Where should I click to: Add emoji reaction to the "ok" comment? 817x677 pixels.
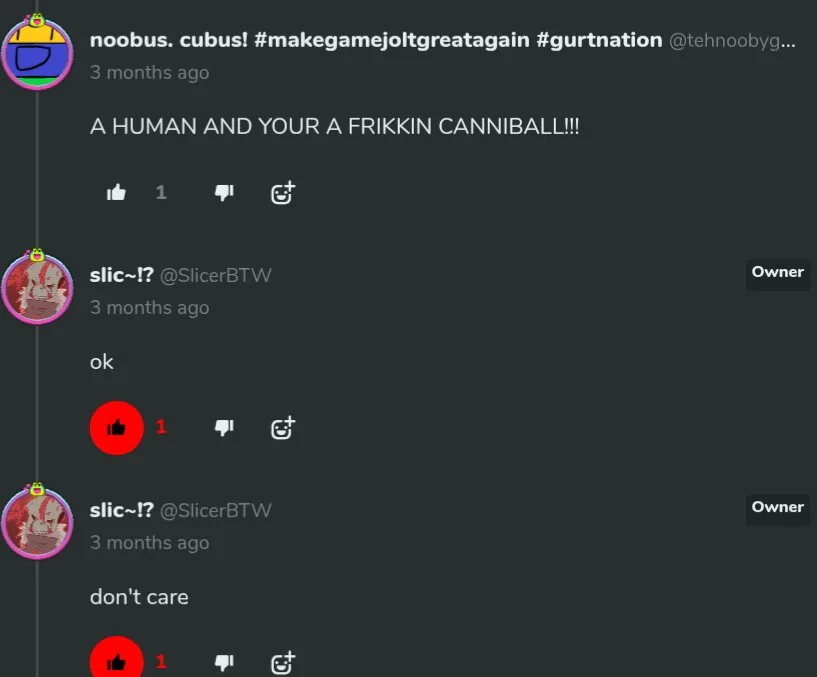tap(283, 428)
